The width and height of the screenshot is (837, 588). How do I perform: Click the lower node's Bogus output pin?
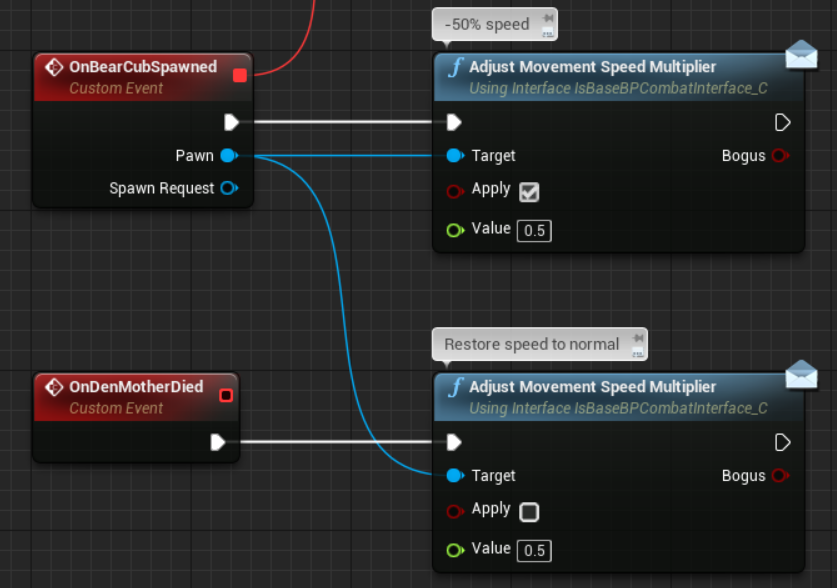[x=780, y=475]
